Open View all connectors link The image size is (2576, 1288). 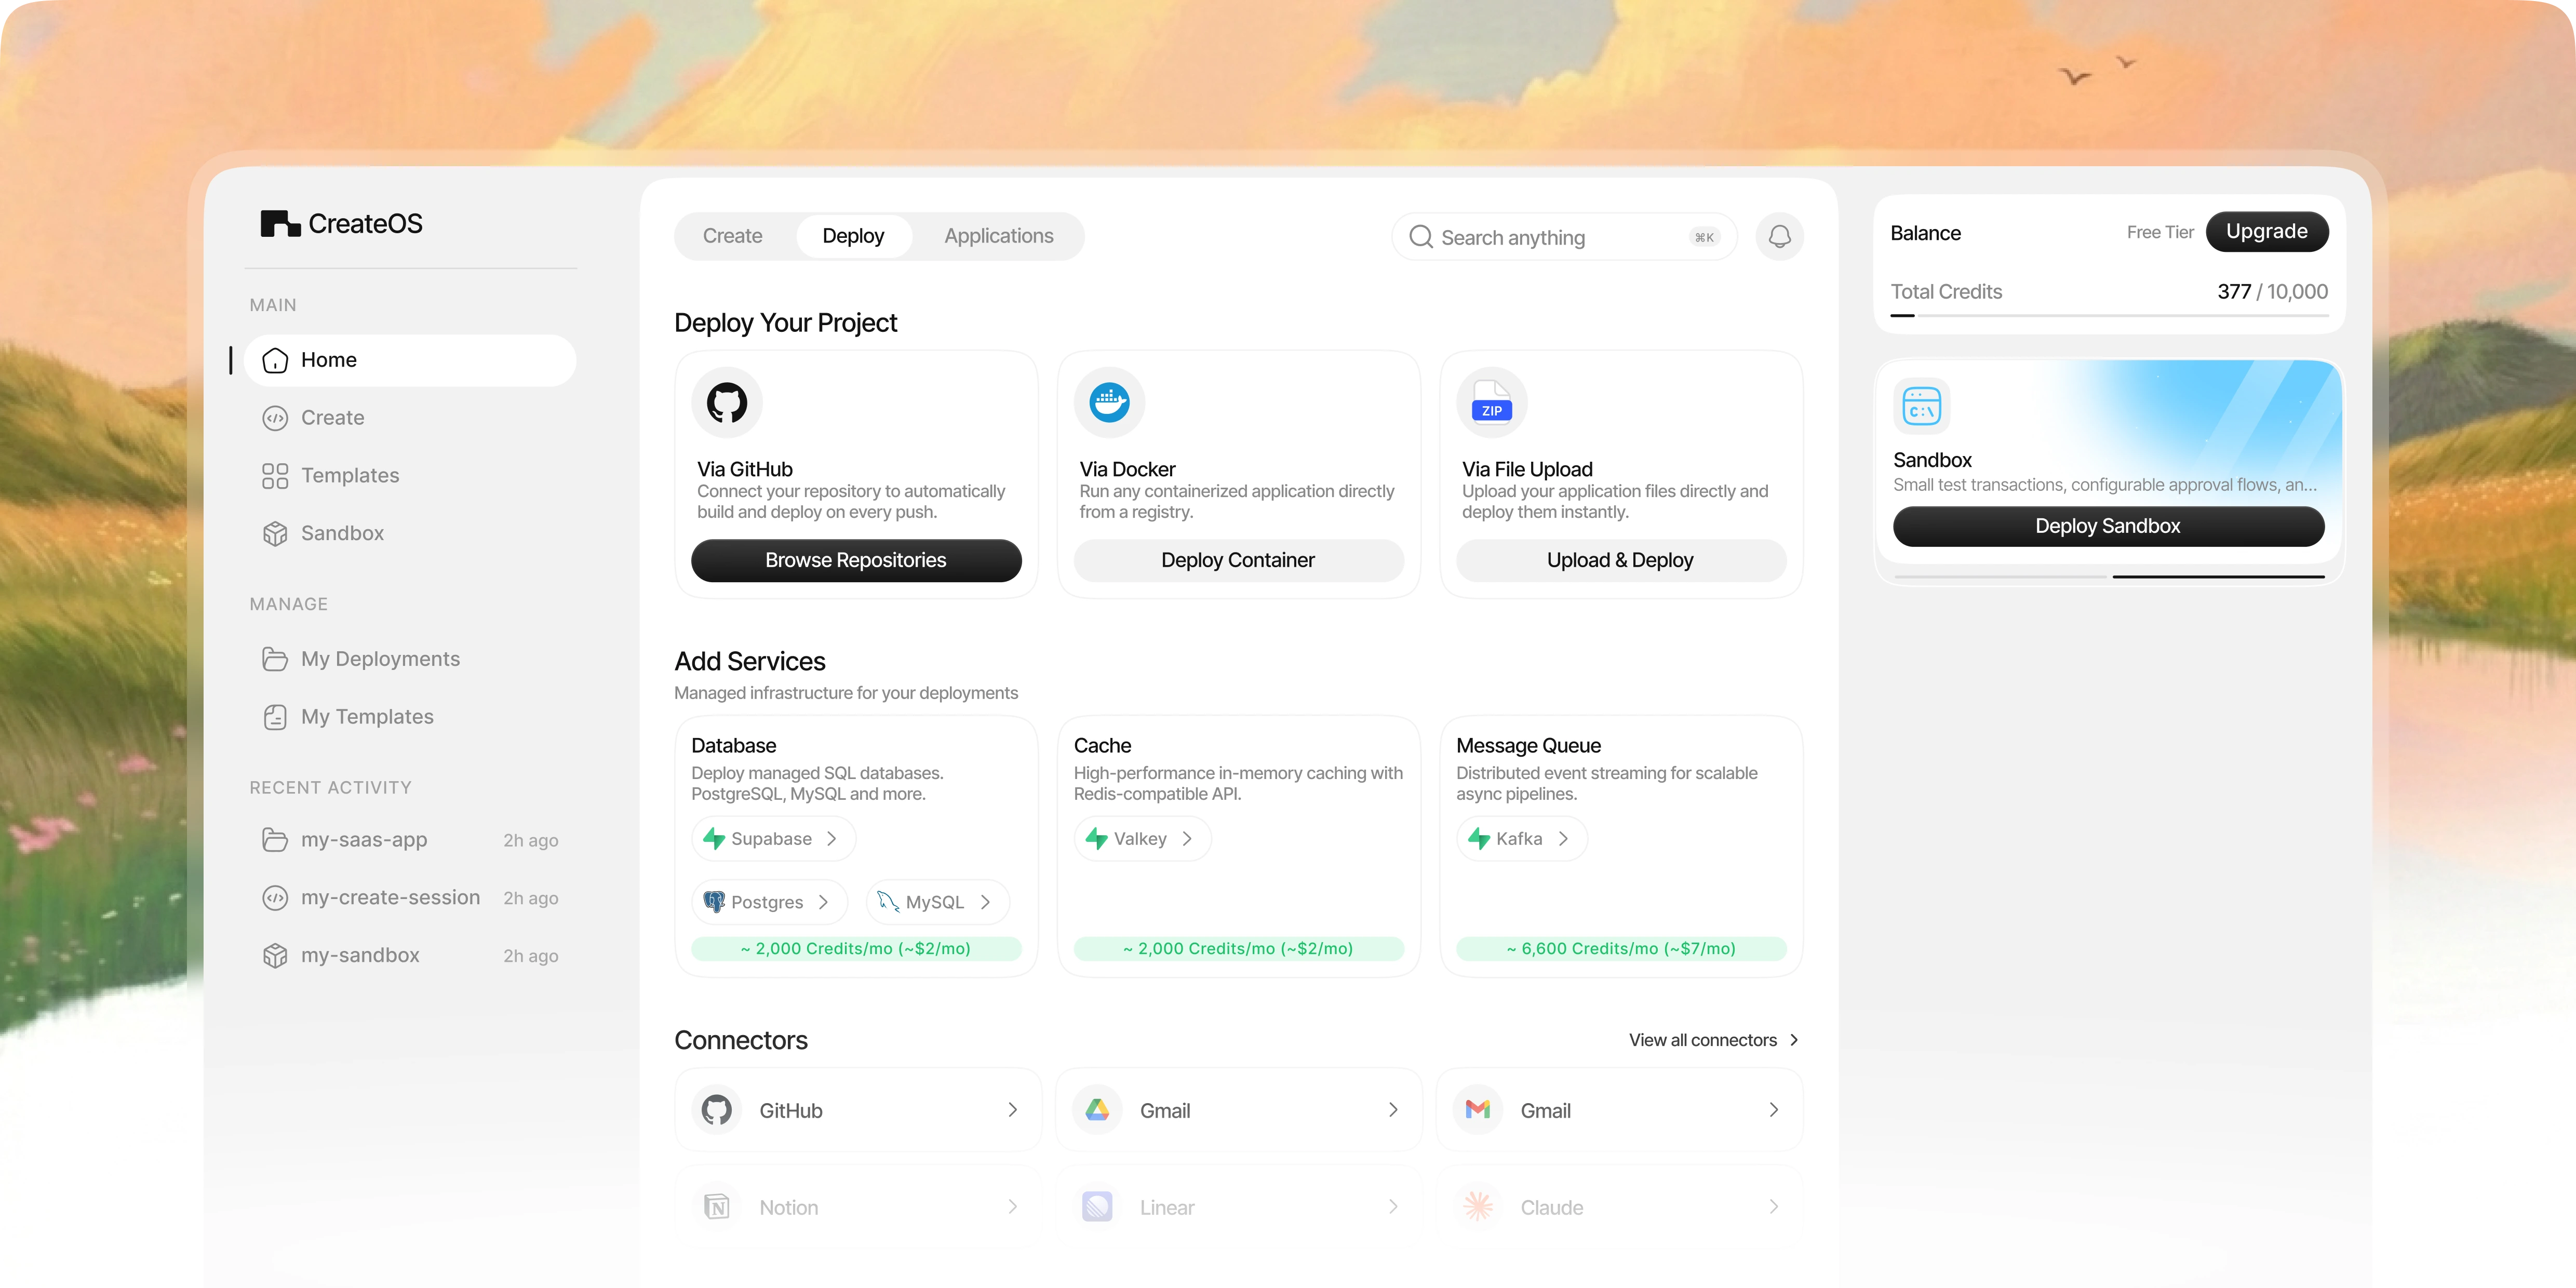(1711, 1039)
